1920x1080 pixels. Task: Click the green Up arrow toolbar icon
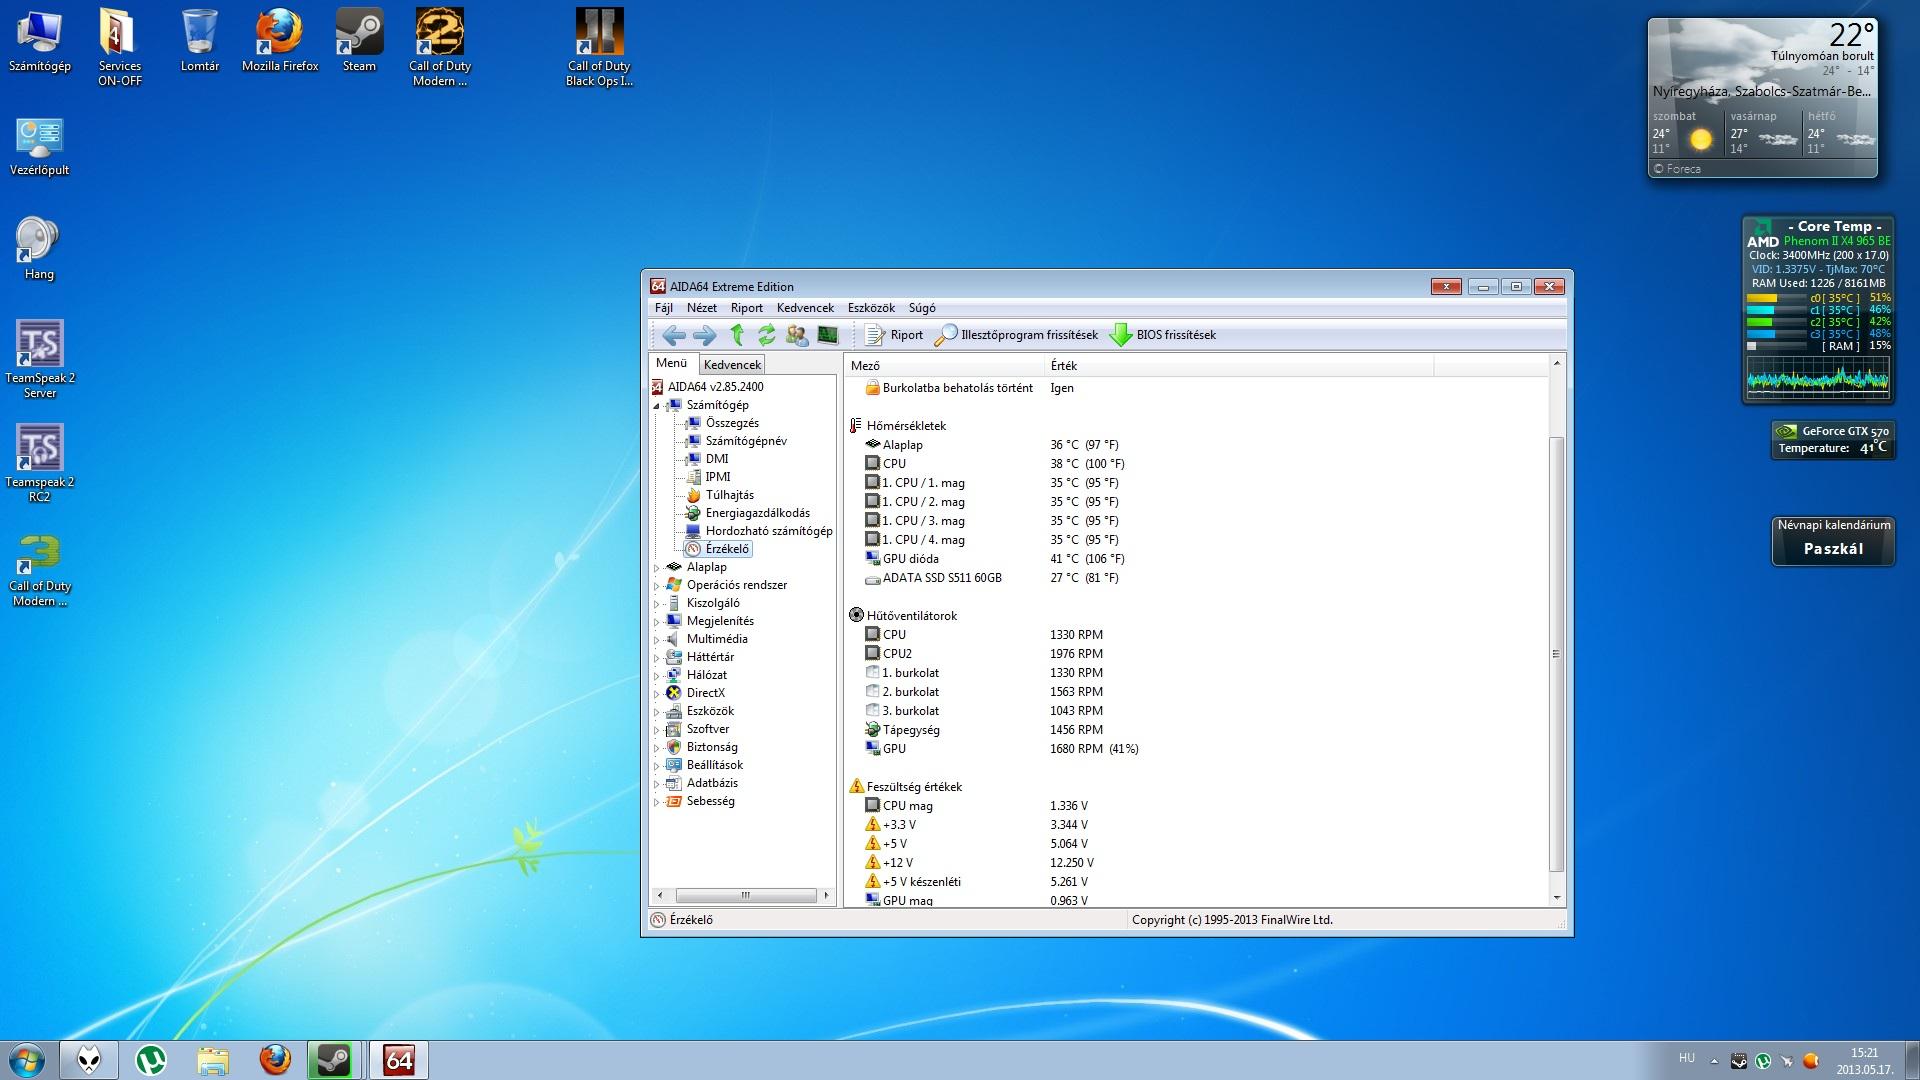[737, 335]
